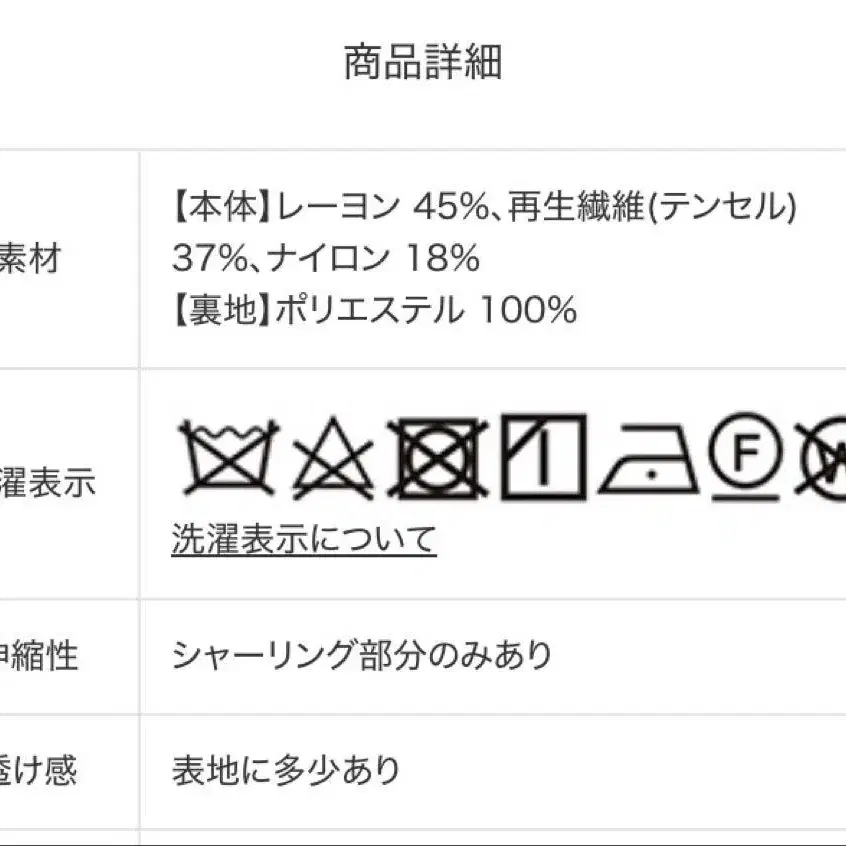Click the do-not-wash laundry symbol

coord(229,458)
